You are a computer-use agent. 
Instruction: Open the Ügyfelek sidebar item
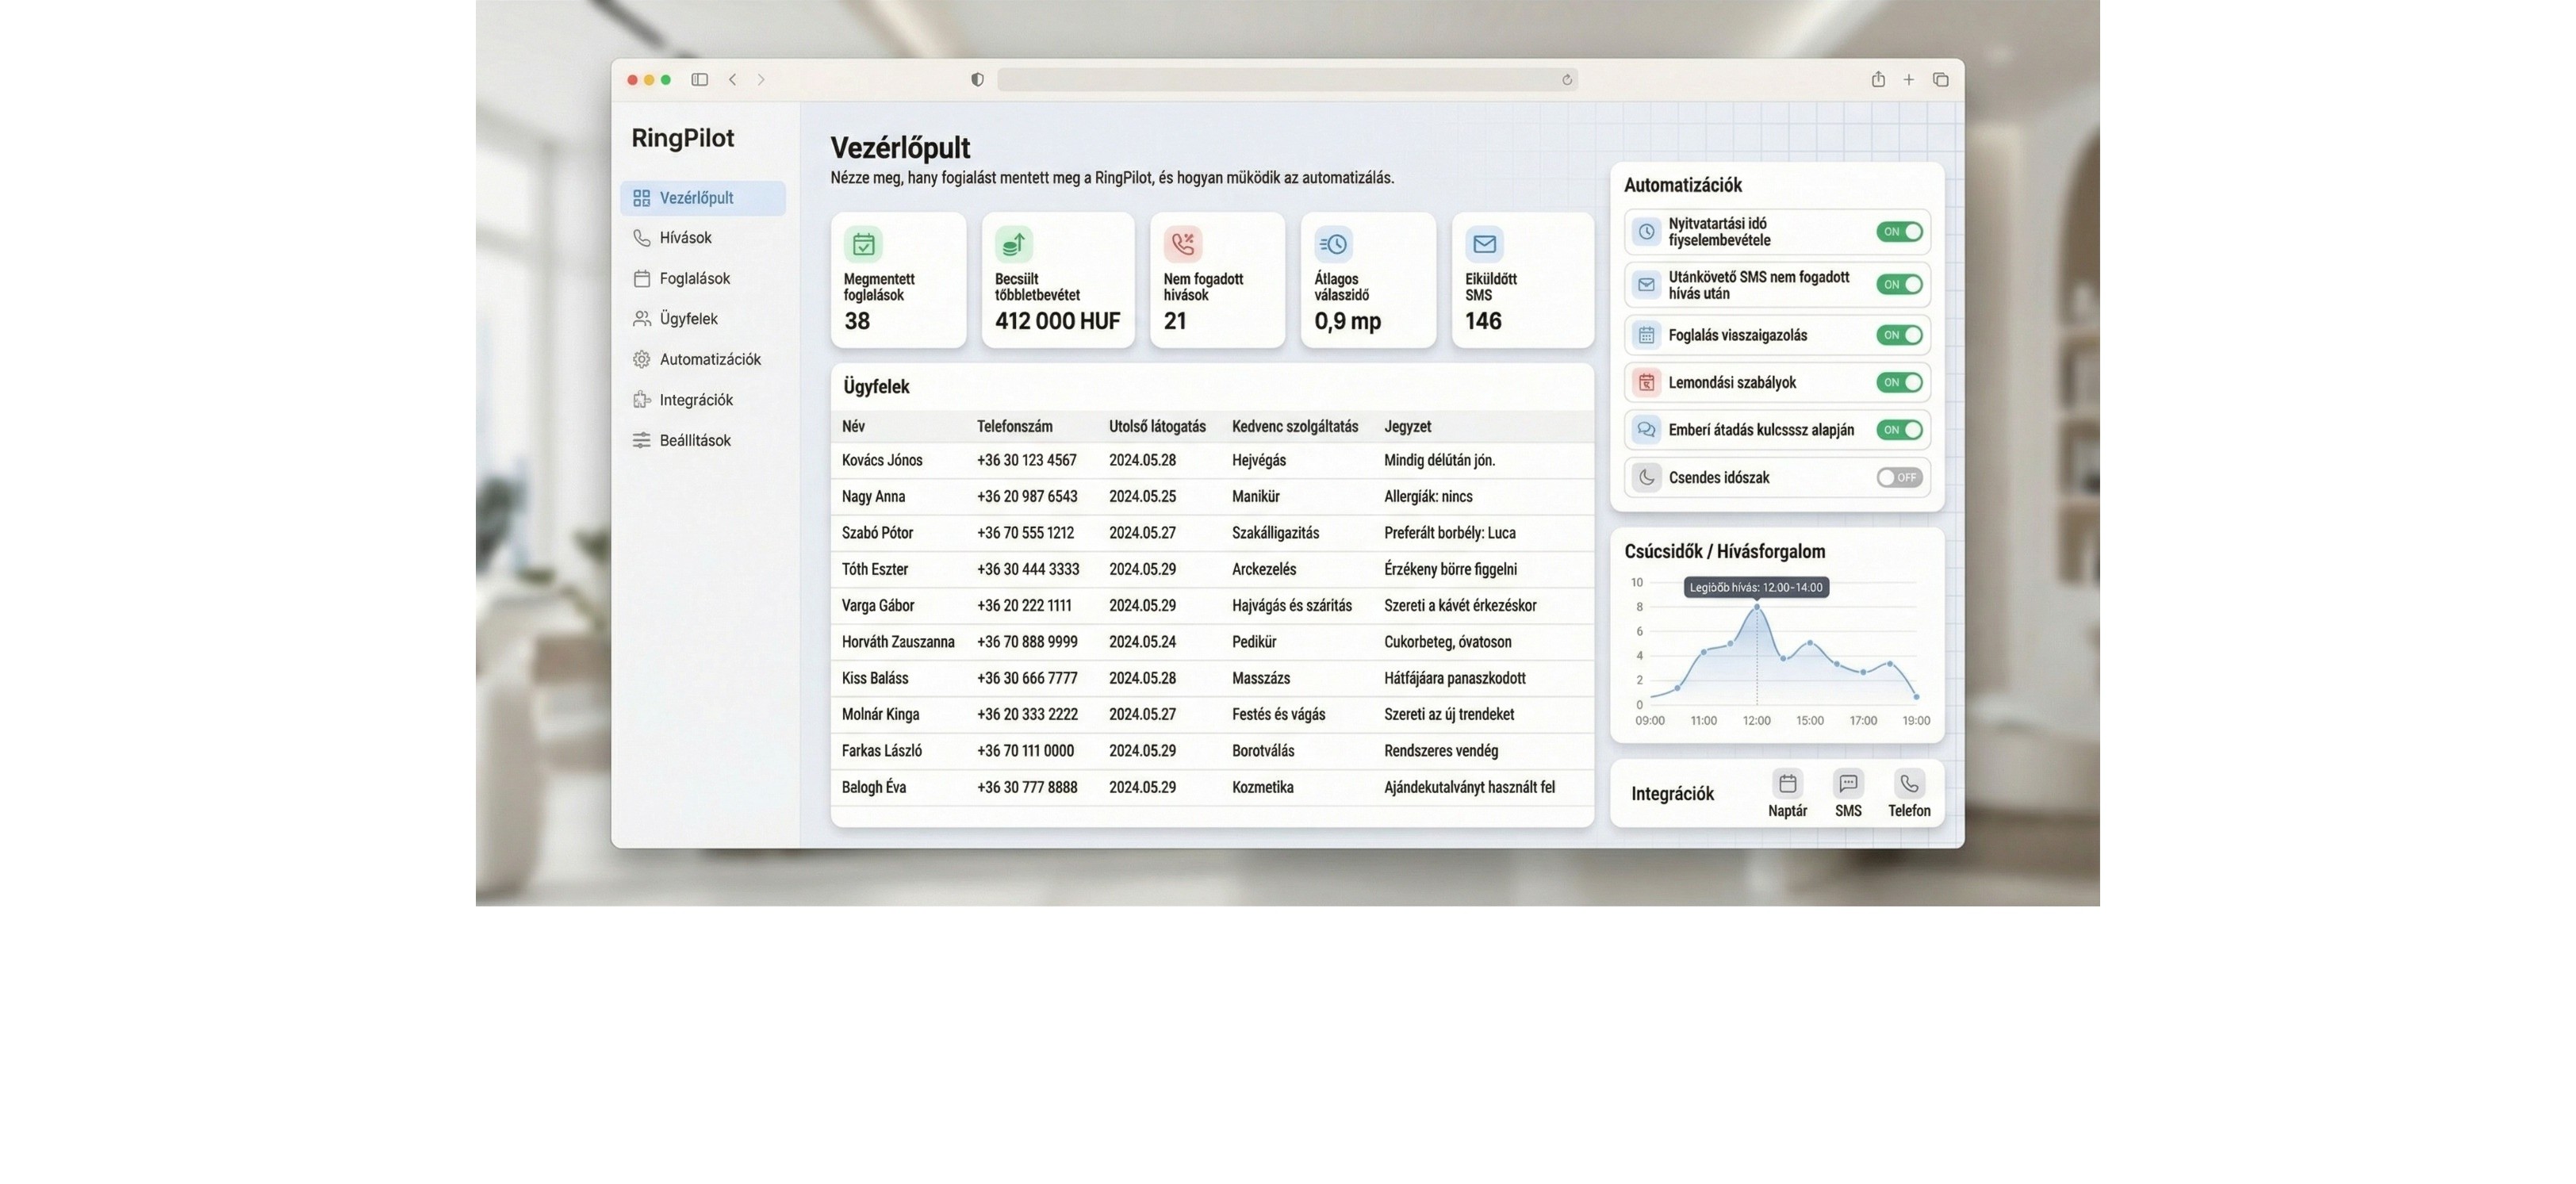pos(688,319)
